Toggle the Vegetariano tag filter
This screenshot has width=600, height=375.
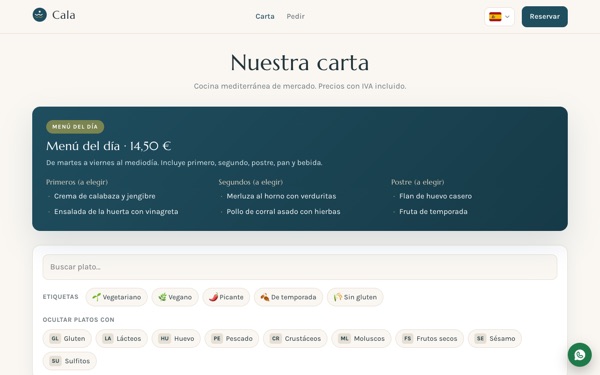pos(116,297)
